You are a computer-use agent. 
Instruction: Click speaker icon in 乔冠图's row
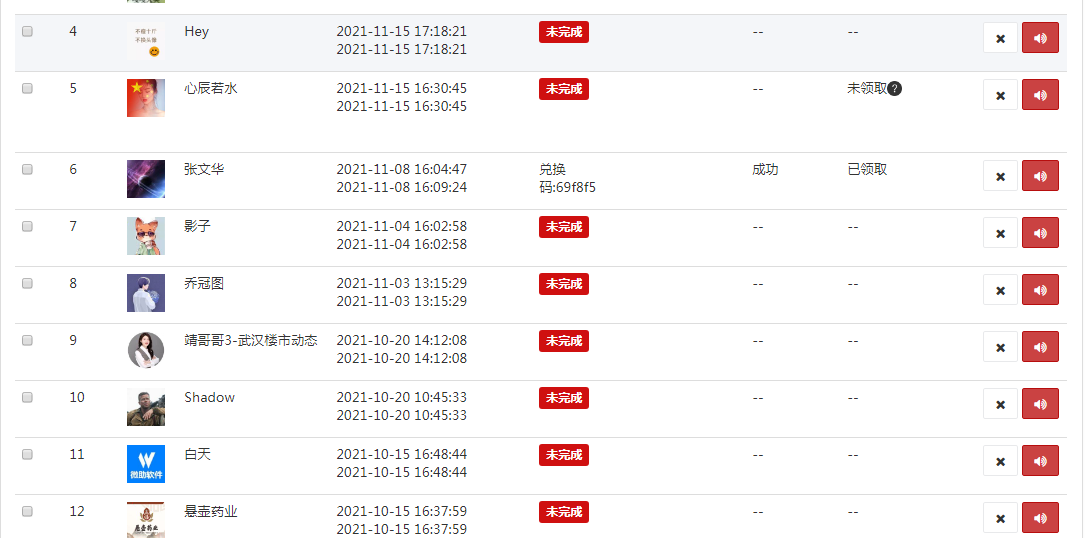tap(1040, 290)
